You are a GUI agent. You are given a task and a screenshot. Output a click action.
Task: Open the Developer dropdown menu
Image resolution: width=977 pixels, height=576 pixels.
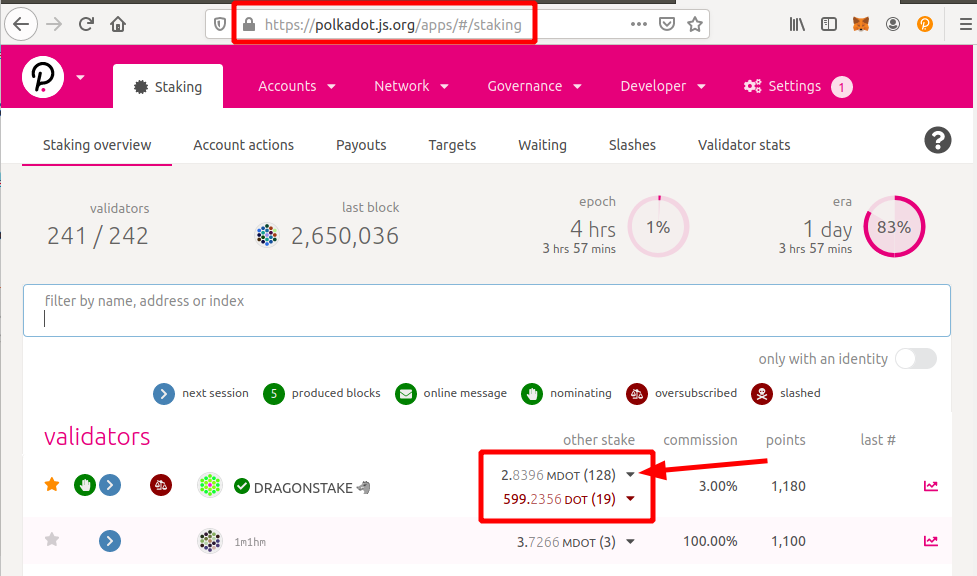[x=662, y=86]
